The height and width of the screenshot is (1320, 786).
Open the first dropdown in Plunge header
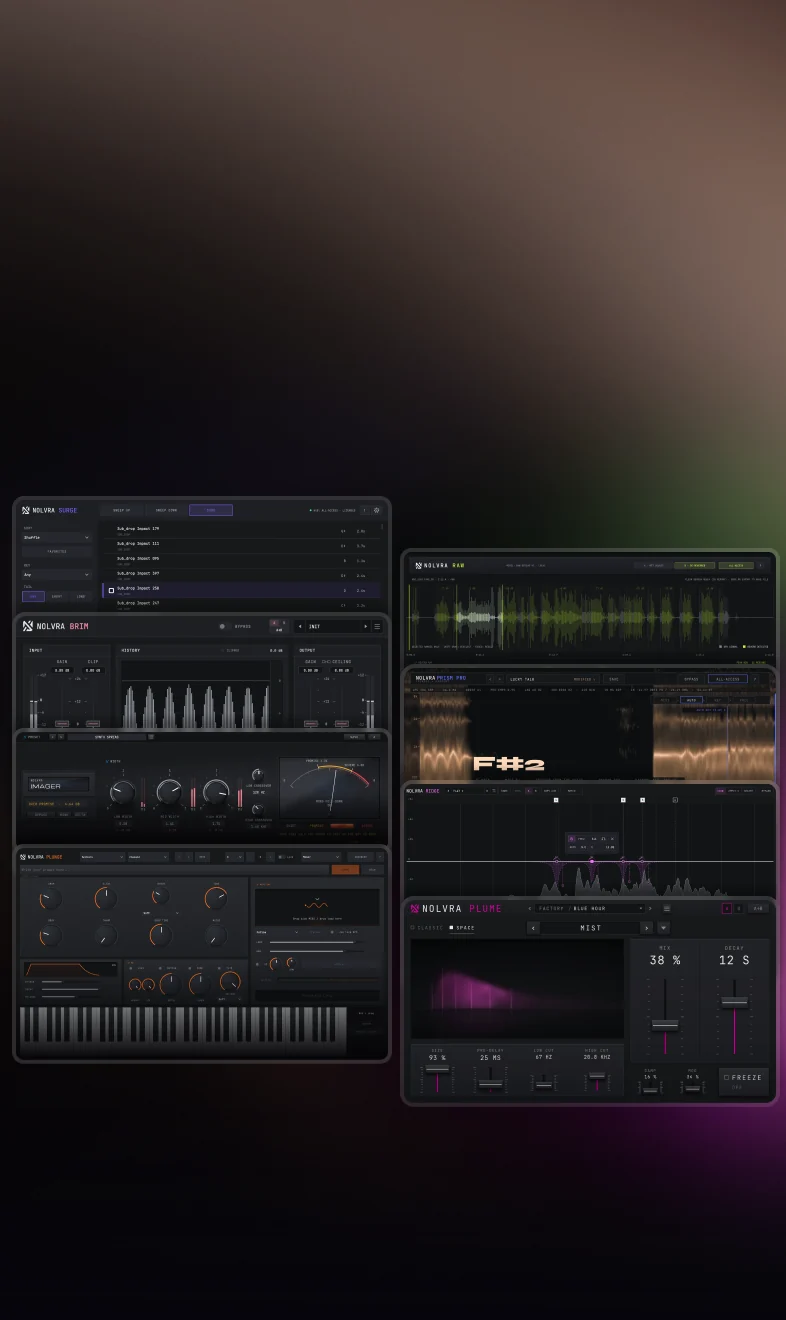pos(103,856)
